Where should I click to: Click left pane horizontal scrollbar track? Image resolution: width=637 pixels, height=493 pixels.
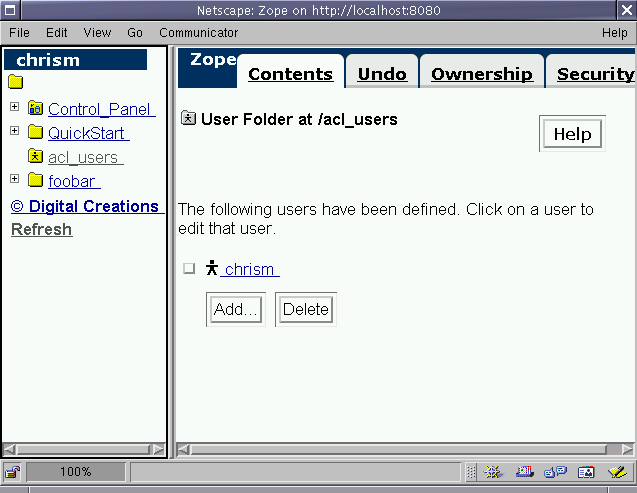tap(83, 450)
